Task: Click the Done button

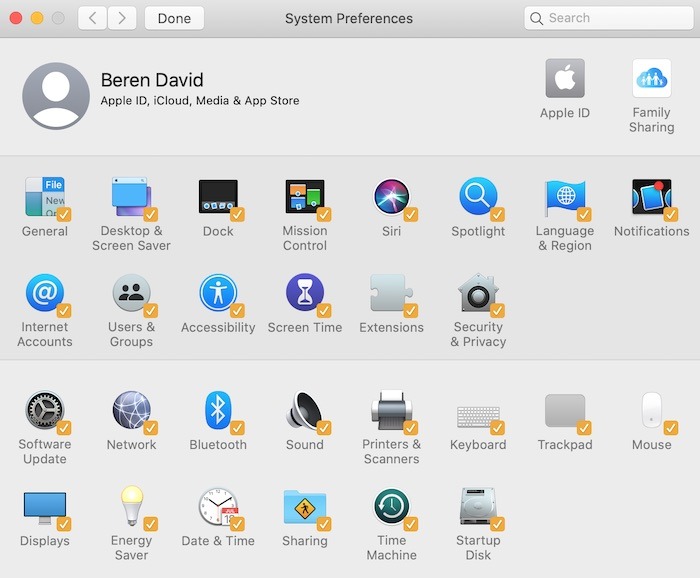Action: (x=174, y=18)
